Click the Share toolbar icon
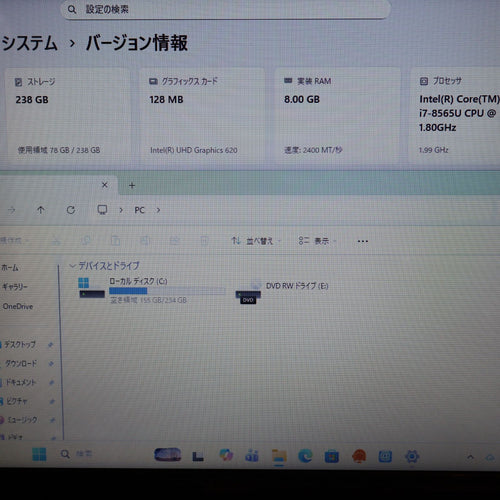 pyautogui.click(x=175, y=240)
